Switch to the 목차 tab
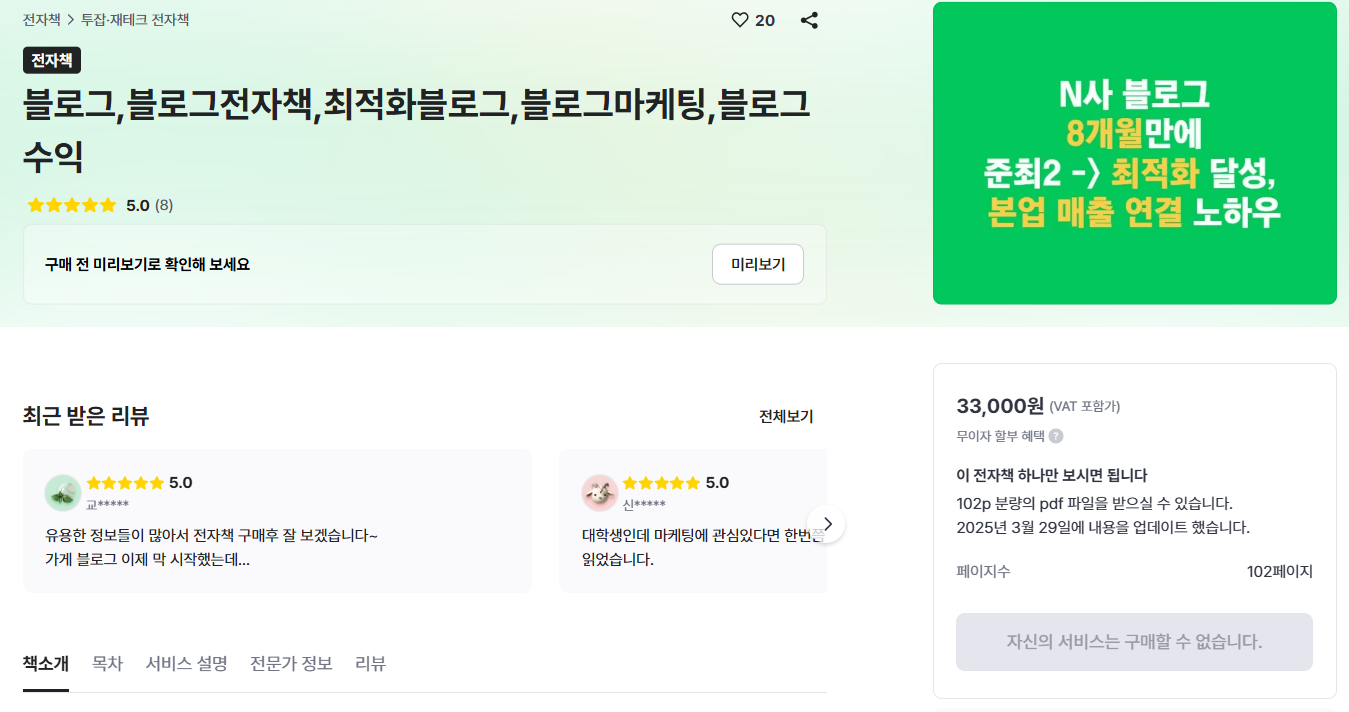 click(107, 662)
